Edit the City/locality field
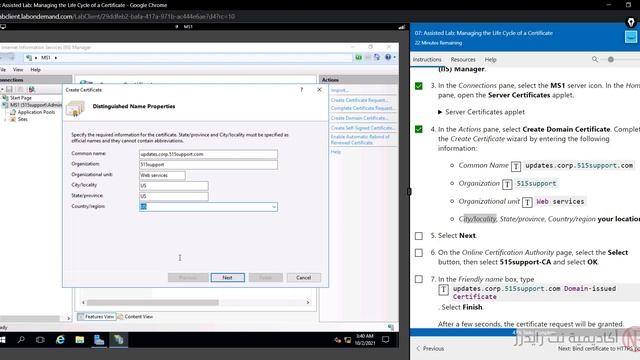Image resolution: width=640 pixels, height=360 pixels. tap(173, 186)
